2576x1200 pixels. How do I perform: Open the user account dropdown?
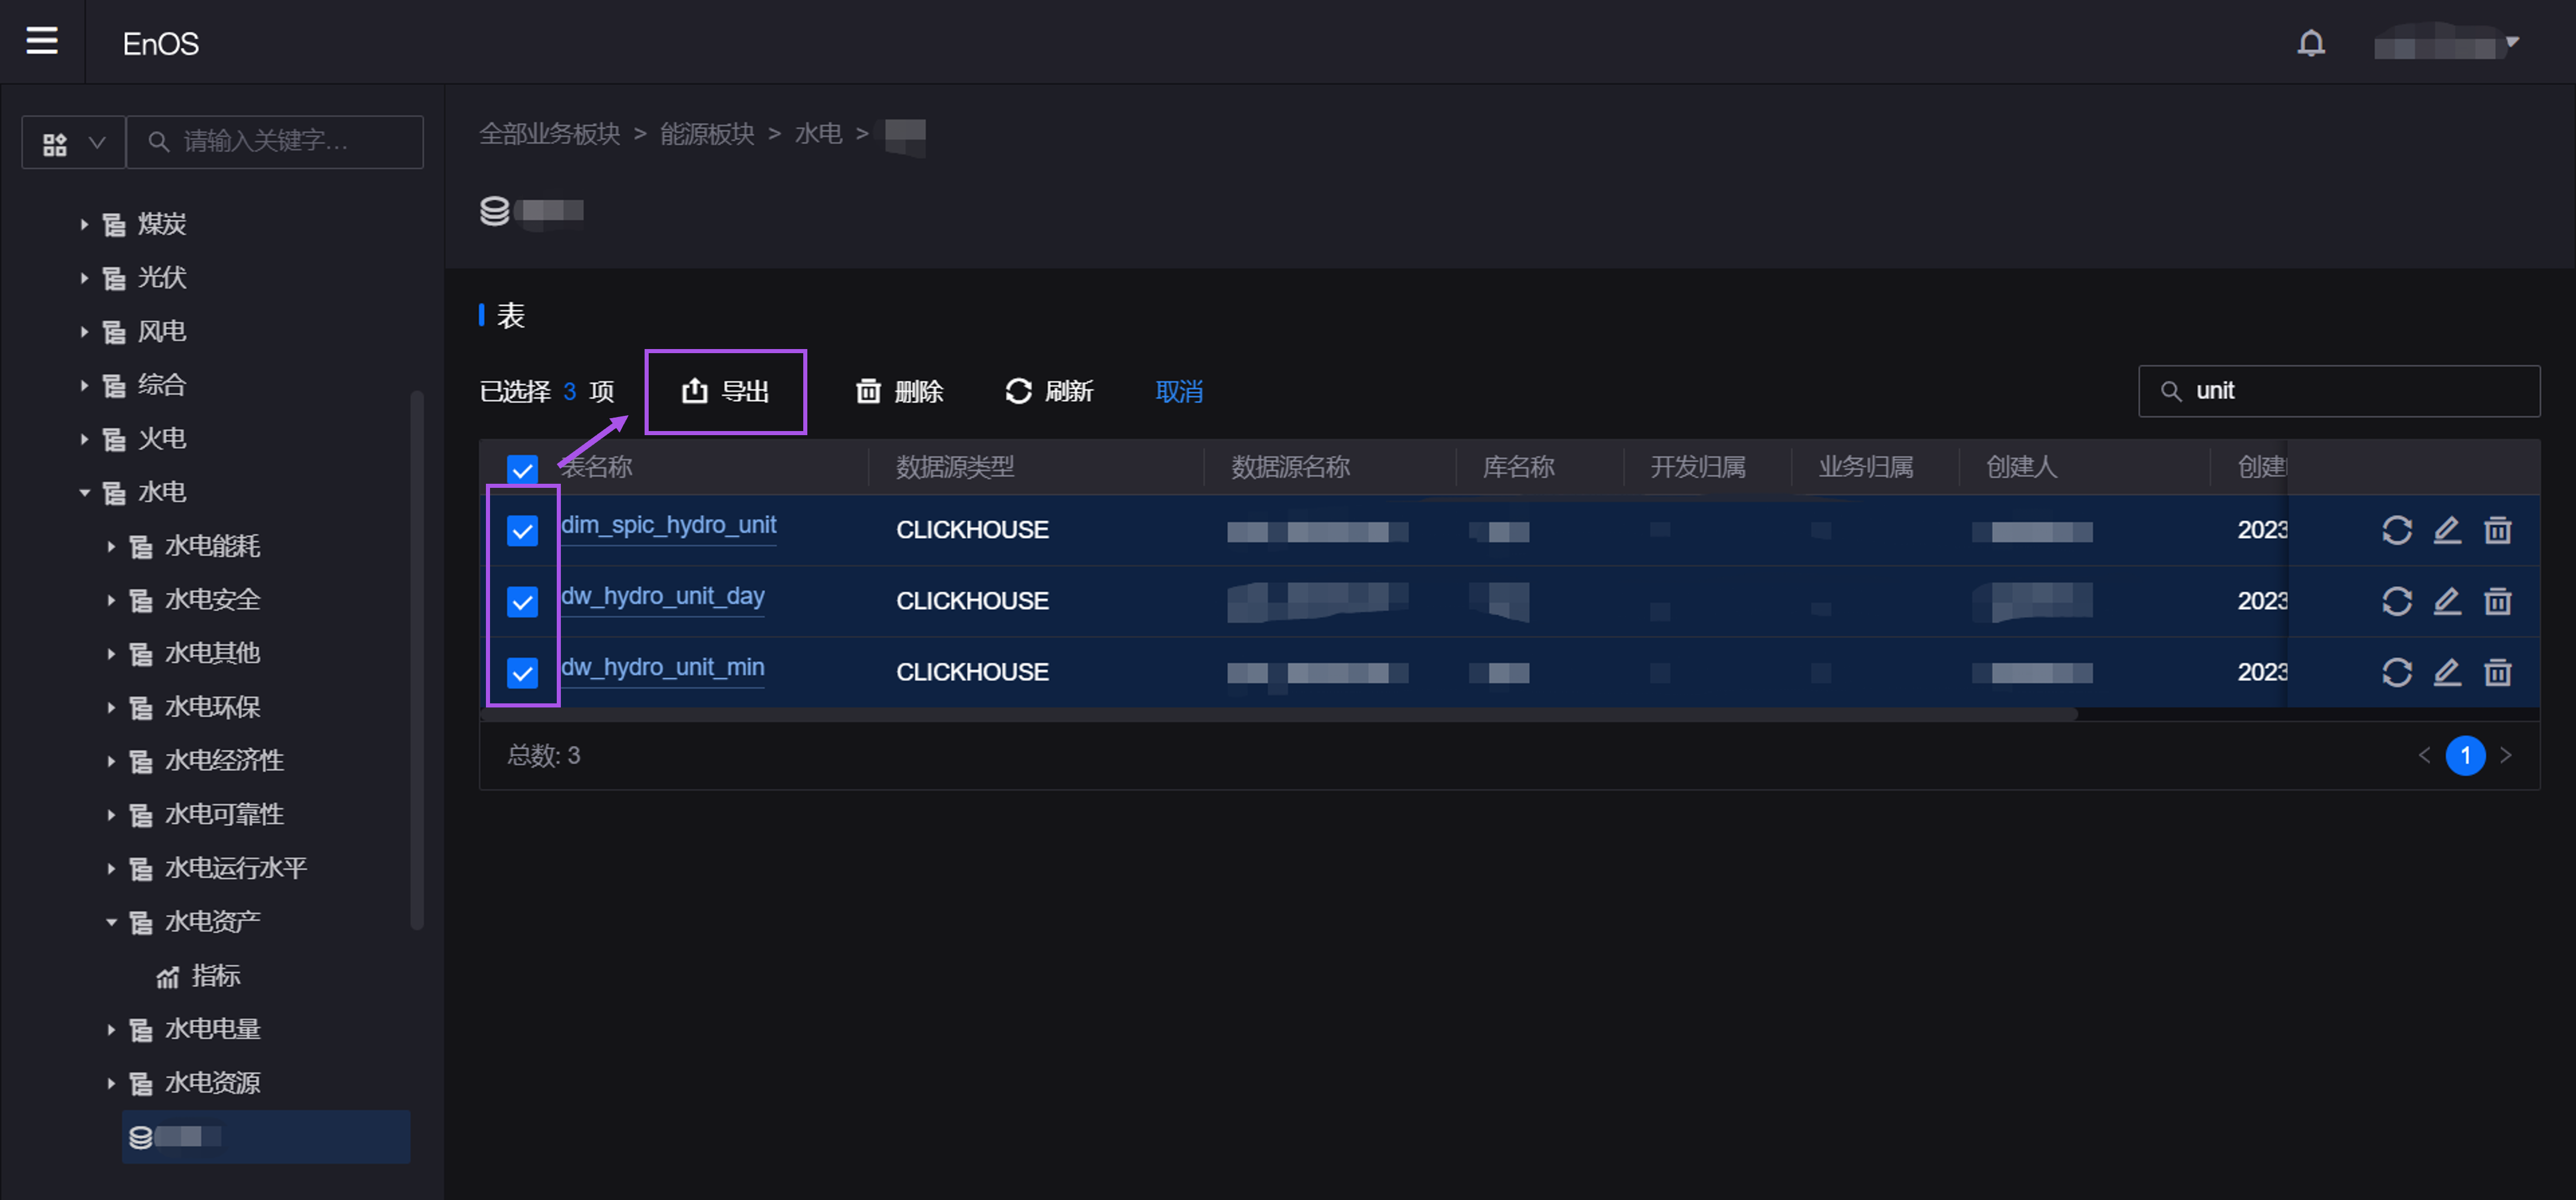[x=2446, y=44]
